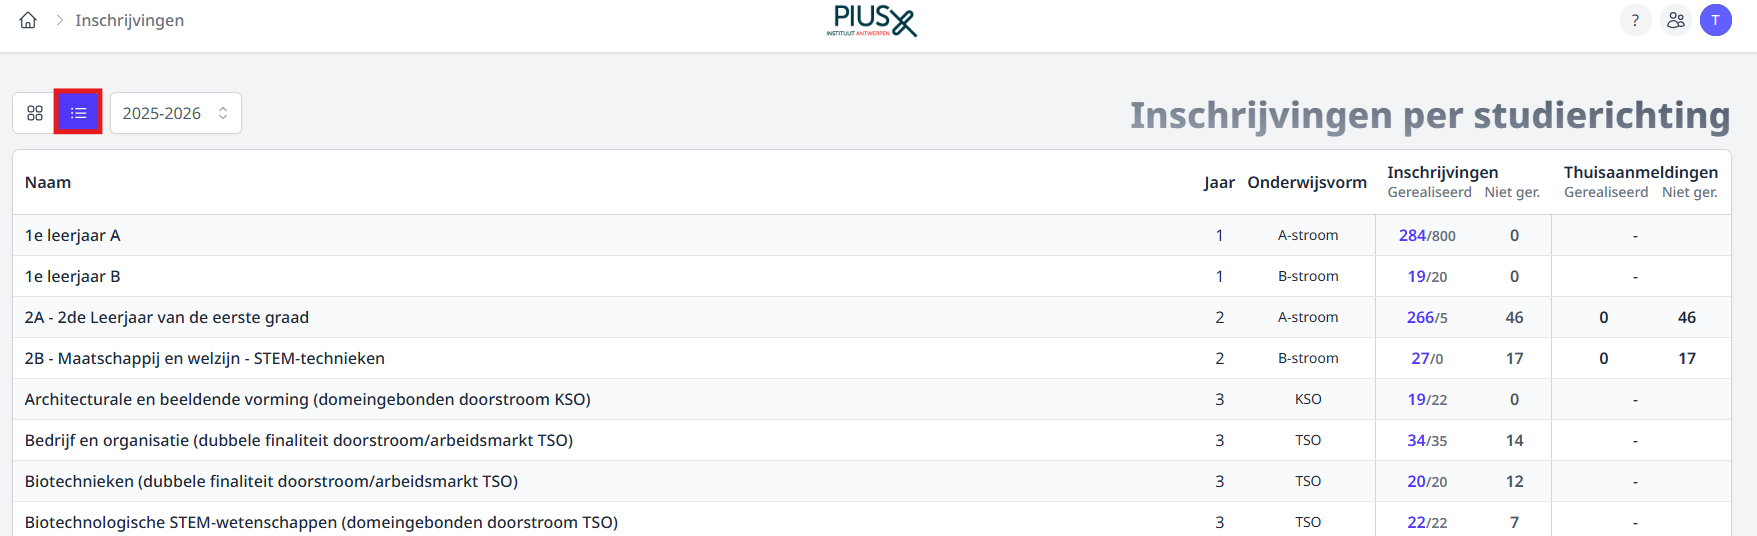Open 27 enrollments for 2B row
This screenshot has height=536, width=1757.
(1420, 358)
